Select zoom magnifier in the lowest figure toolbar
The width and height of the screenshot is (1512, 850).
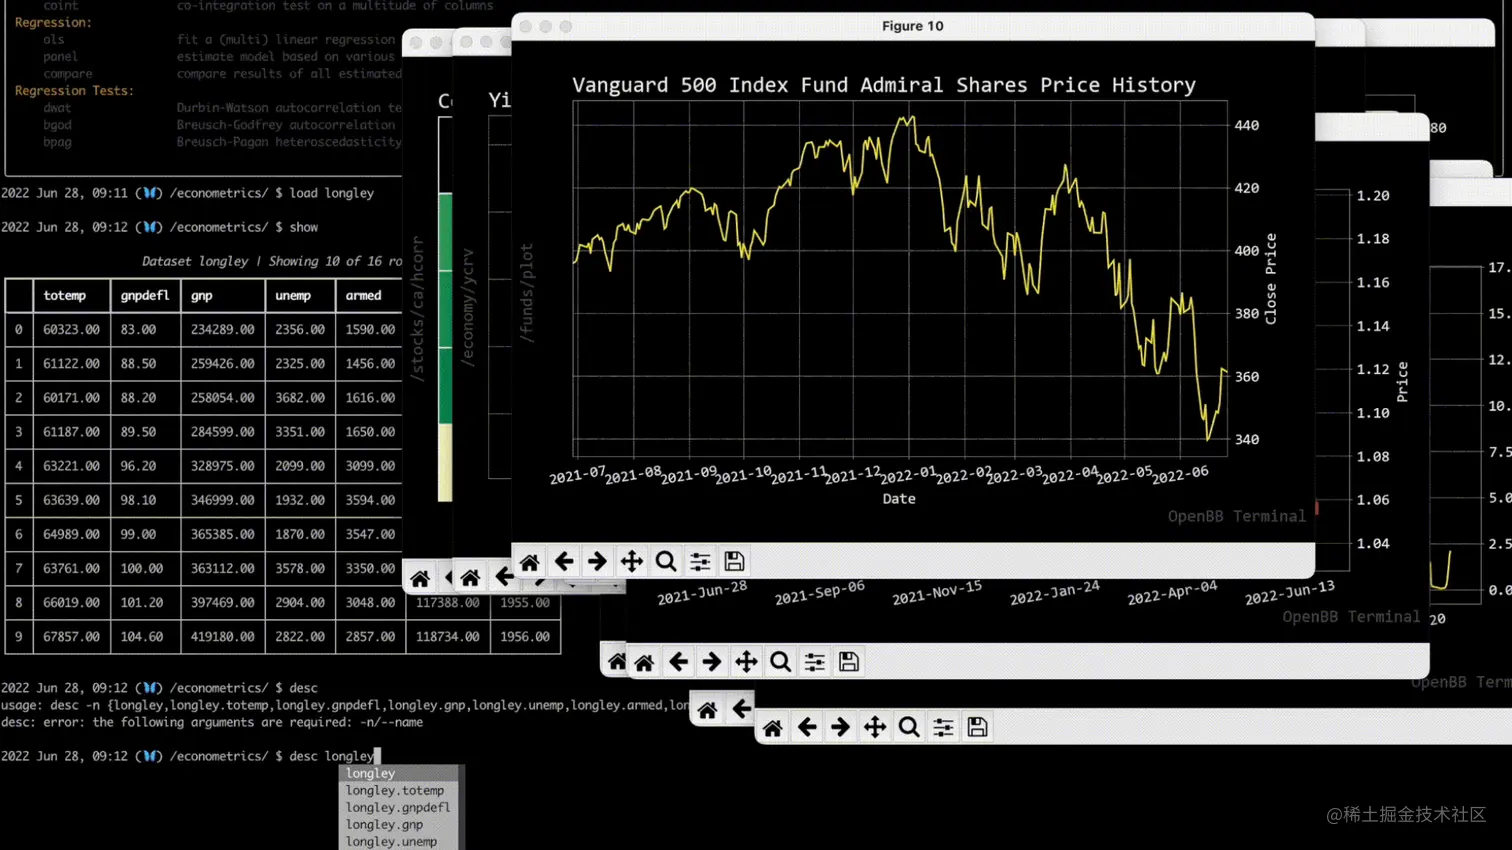pos(909,728)
